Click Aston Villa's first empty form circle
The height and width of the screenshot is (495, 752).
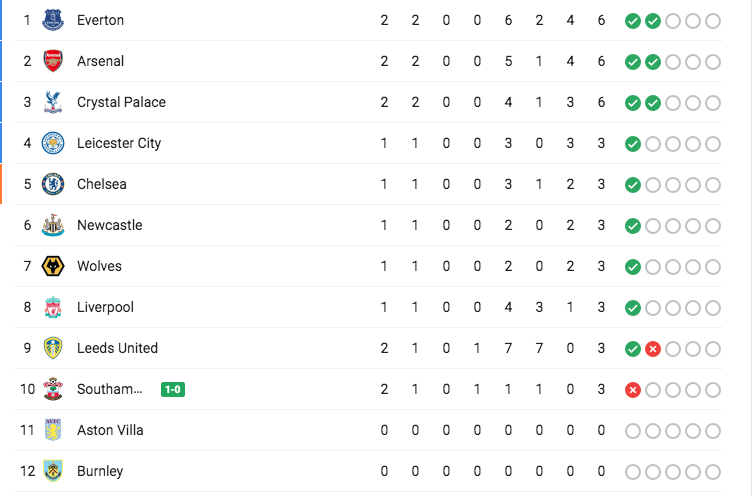(632, 430)
